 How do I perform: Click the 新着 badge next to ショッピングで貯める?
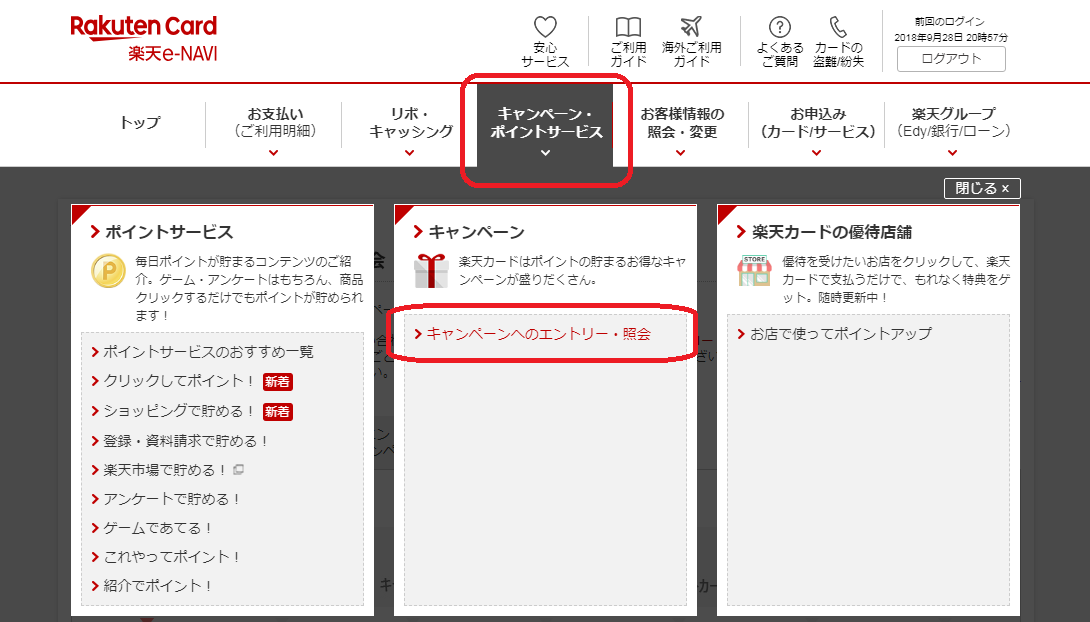[277, 411]
